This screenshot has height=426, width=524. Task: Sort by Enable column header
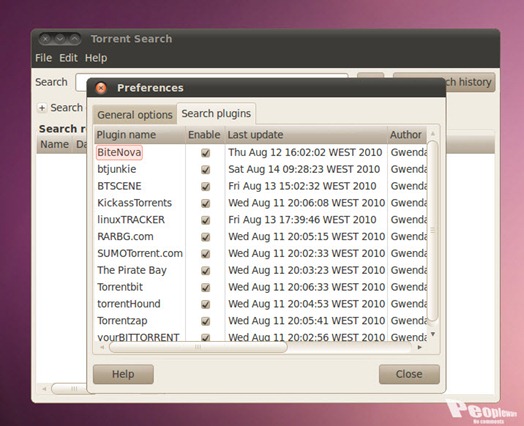click(x=204, y=135)
